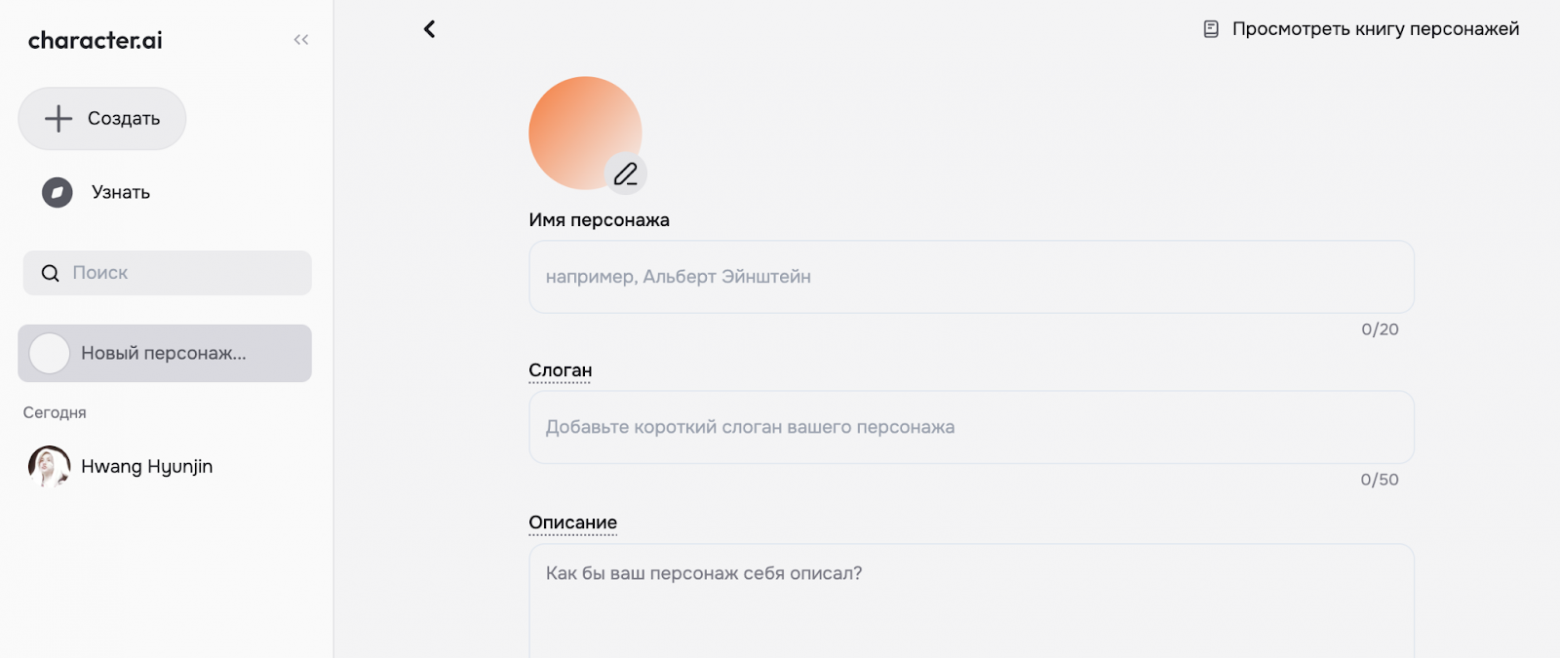
Task: Click the search magnifier icon
Action: coord(49,272)
